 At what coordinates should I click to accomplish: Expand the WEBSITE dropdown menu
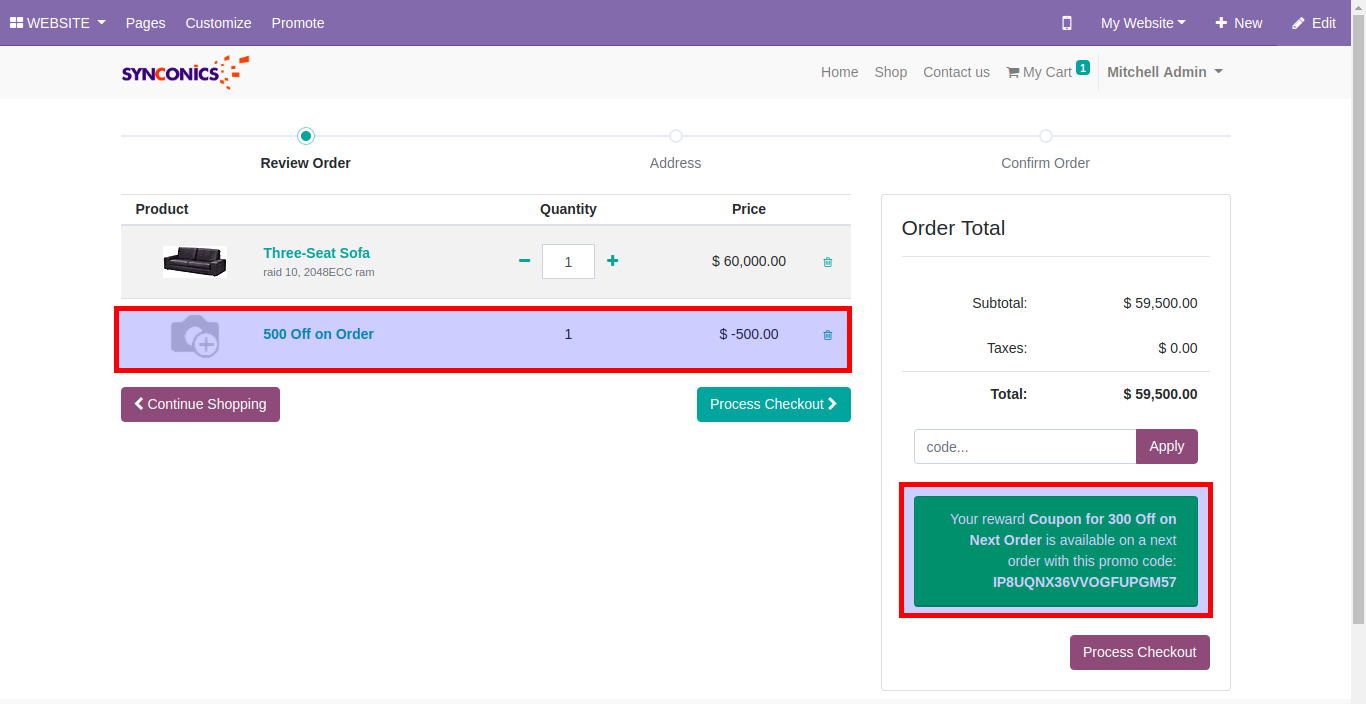(58, 23)
